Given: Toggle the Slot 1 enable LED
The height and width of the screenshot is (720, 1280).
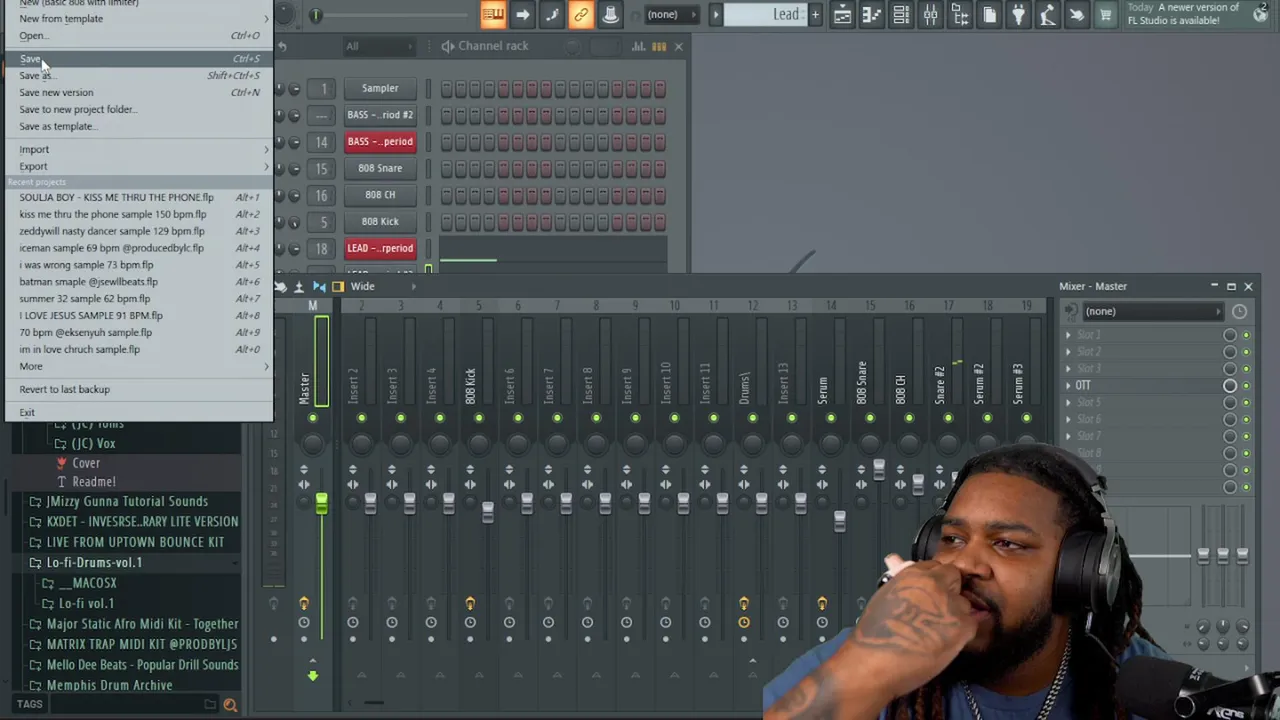Looking at the screenshot, I should point(1246,335).
